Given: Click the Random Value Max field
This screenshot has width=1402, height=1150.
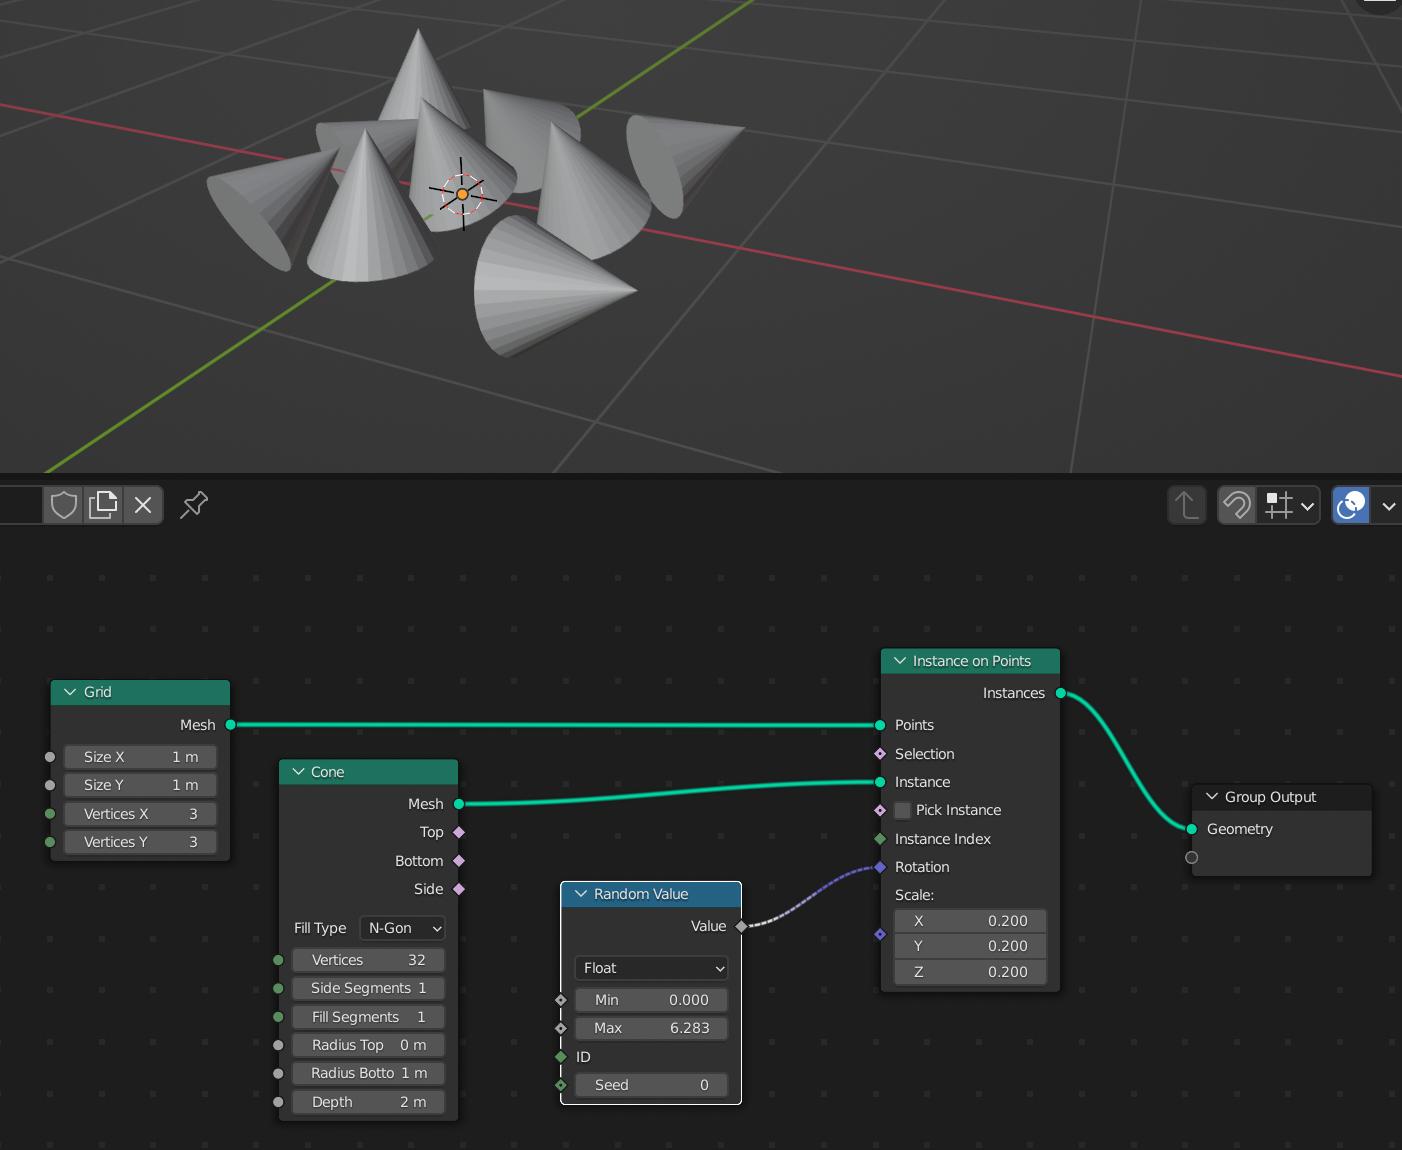Looking at the screenshot, I should [651, 1028].
